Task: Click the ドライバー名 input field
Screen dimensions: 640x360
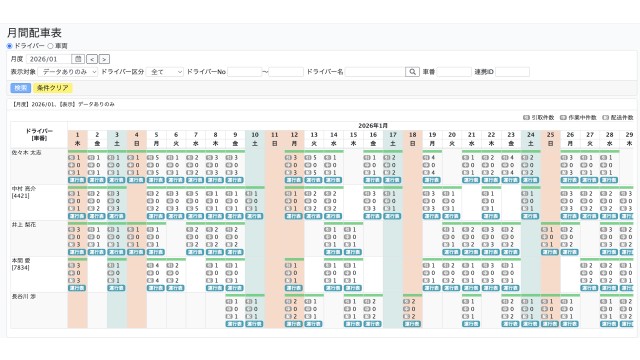Action: click(375, 72)
